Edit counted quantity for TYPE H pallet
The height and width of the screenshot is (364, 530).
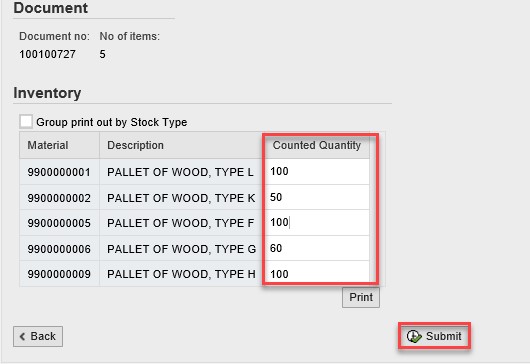(x=318, y=273)
